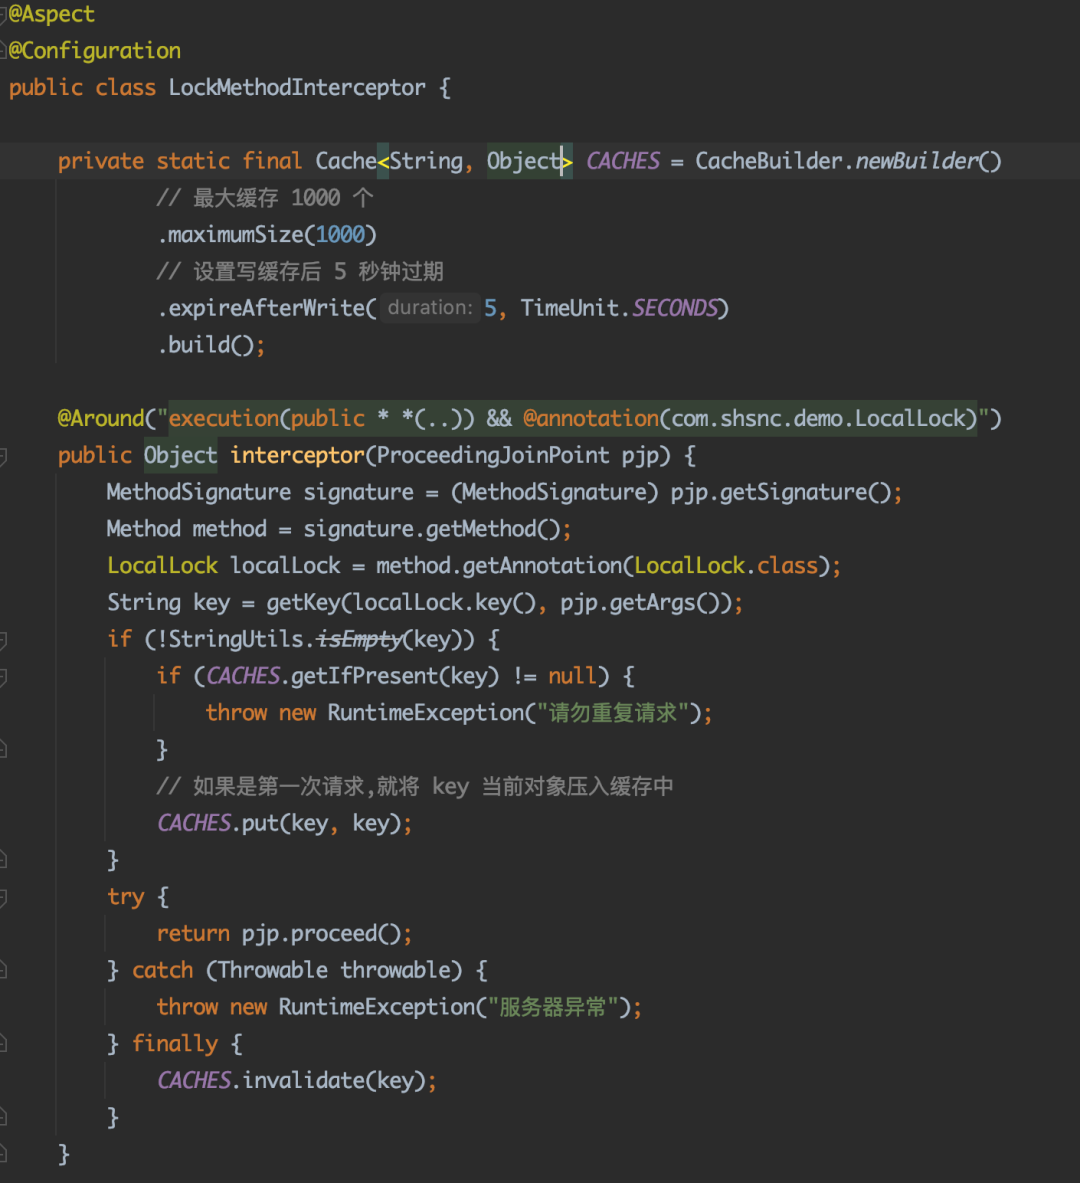The height and width of the screenshot is (1183, 1080).
Task: Click the 'duration:' parameter hint
Action: (430, 308)
